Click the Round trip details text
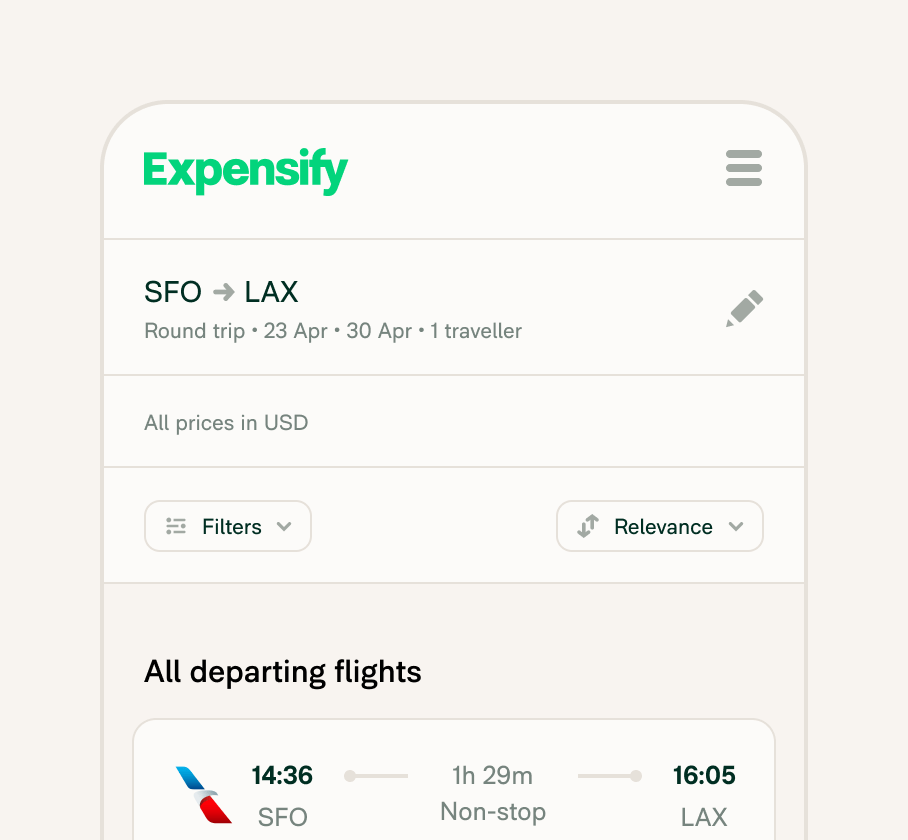This screenshot has height=840, width=908. tap(332, 331)
